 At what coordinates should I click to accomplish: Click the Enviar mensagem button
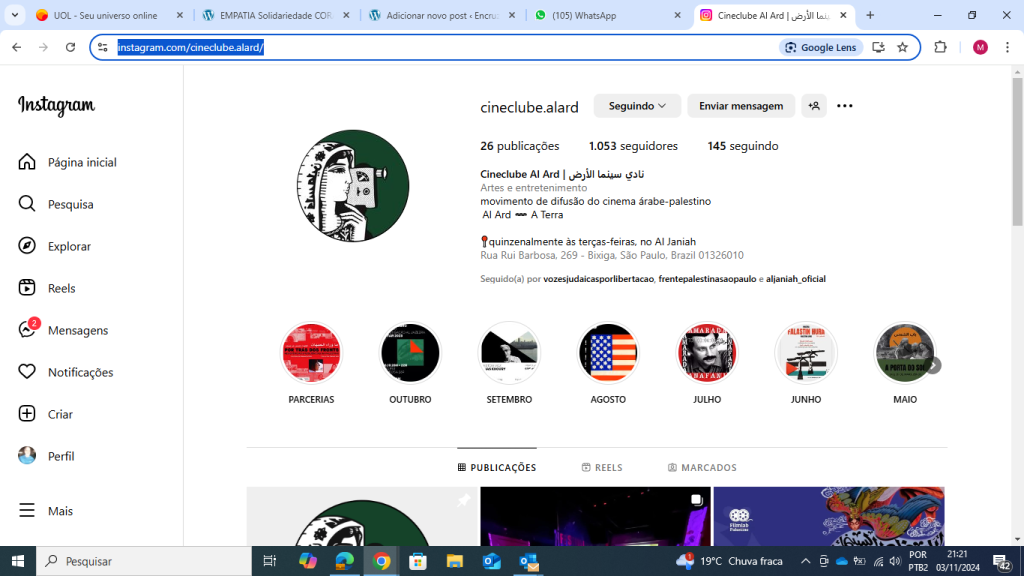[741, 106]
